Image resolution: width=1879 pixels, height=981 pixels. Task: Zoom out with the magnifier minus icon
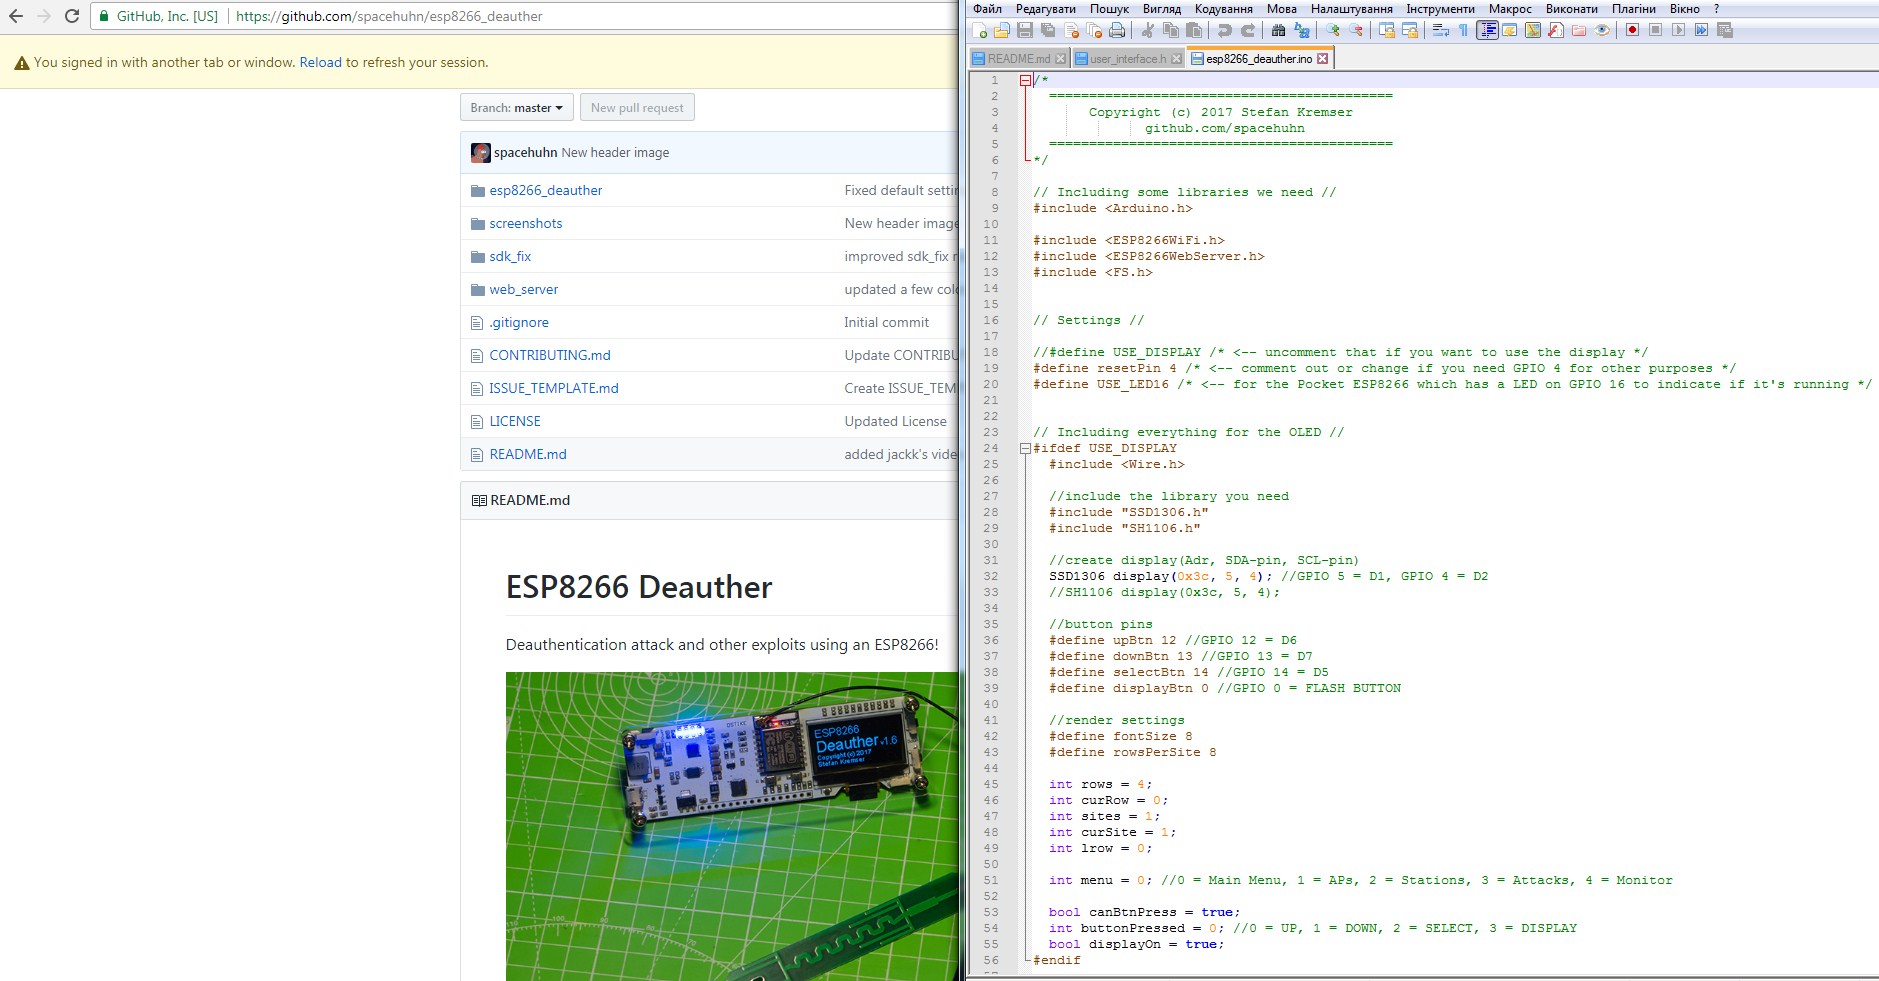click(x=1356, y=30)
